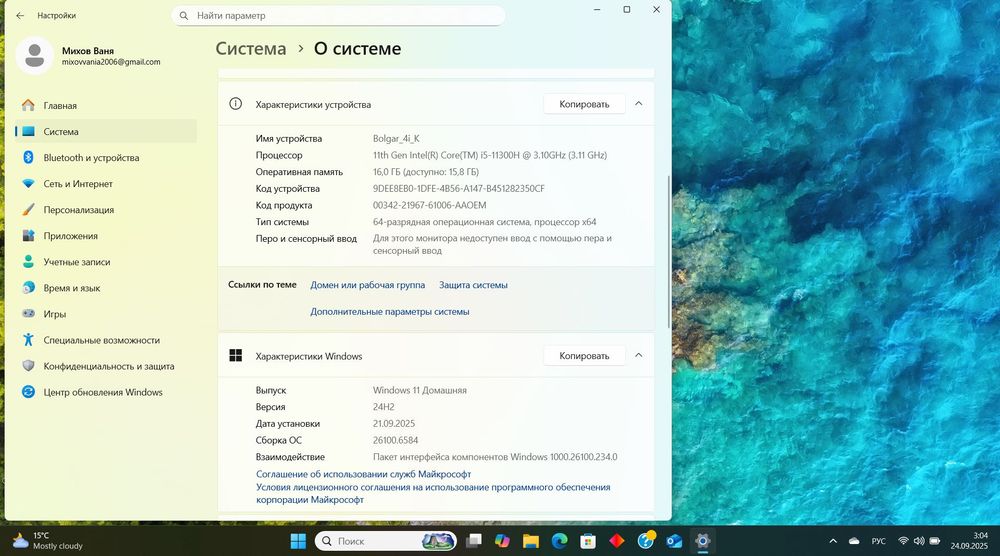Screen dimensions: 1000x556
Task: Open the Wi-Fi network tray icon
Action: [903, 541]
